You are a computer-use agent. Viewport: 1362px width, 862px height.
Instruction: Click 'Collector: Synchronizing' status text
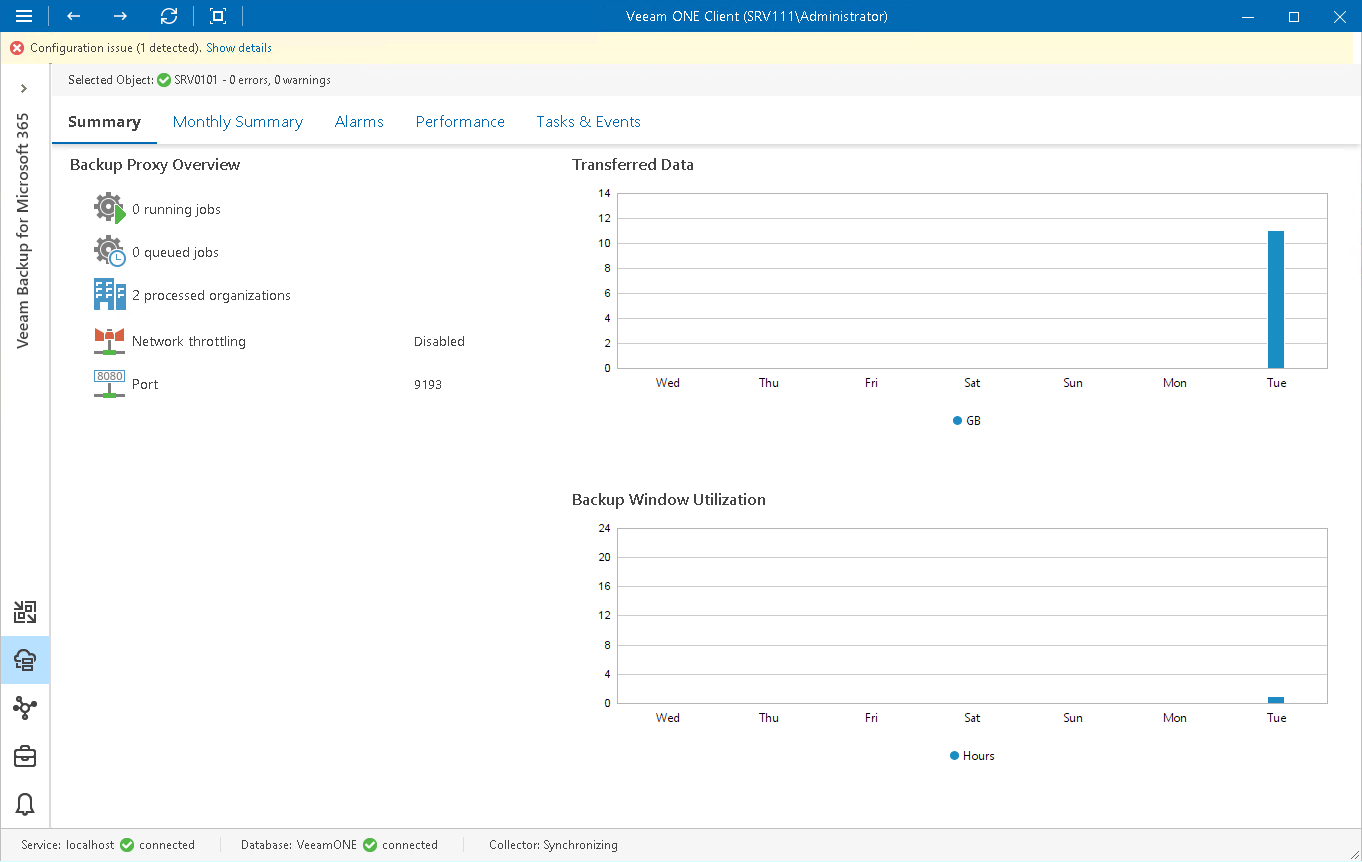point(553,845)
